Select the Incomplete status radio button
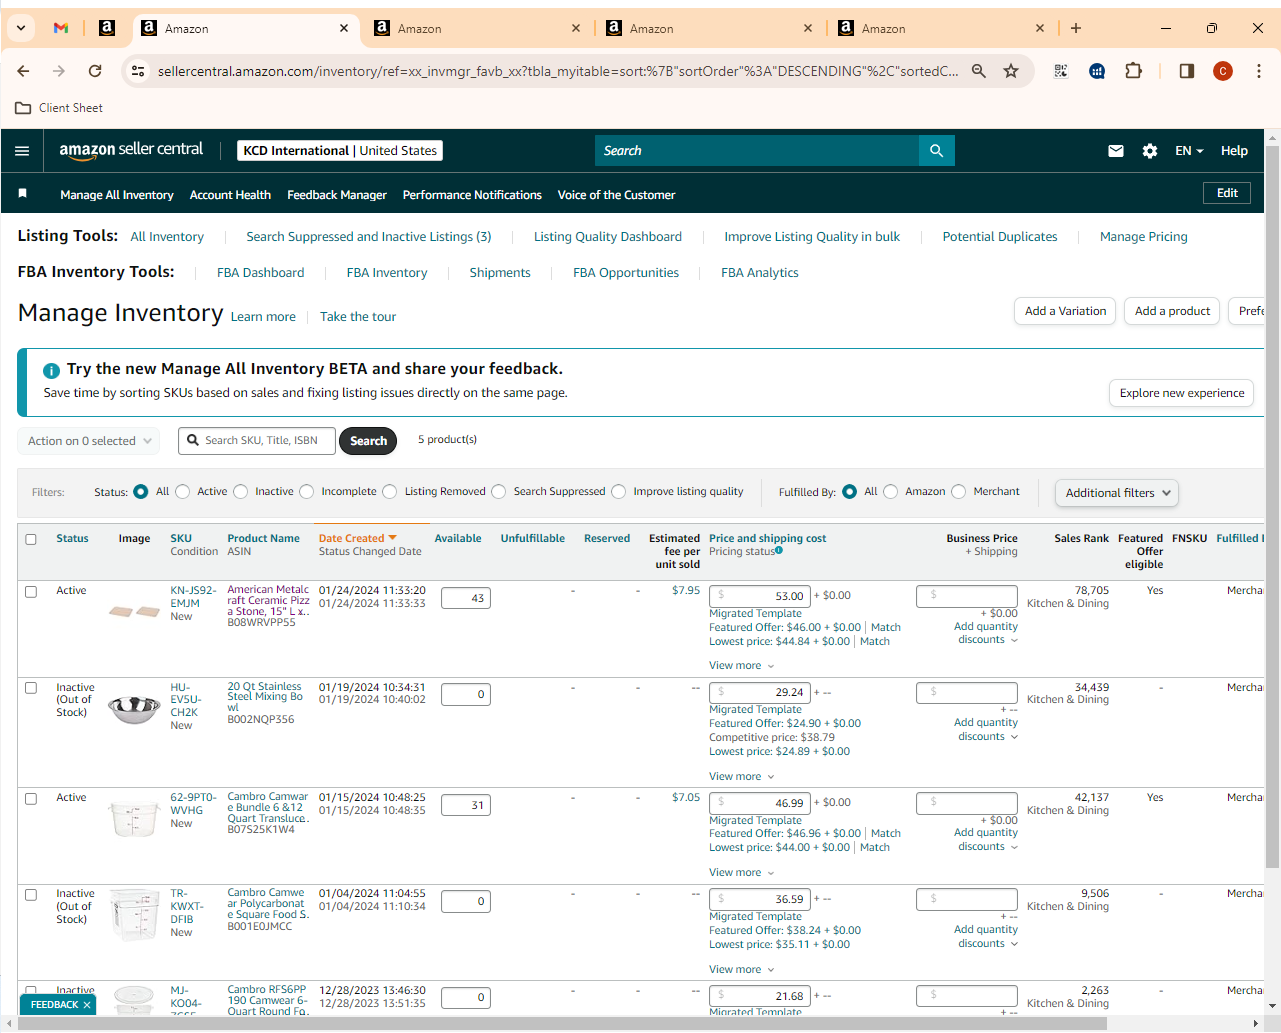Screen dimensions: 1281x1033 tap(306, 492)
